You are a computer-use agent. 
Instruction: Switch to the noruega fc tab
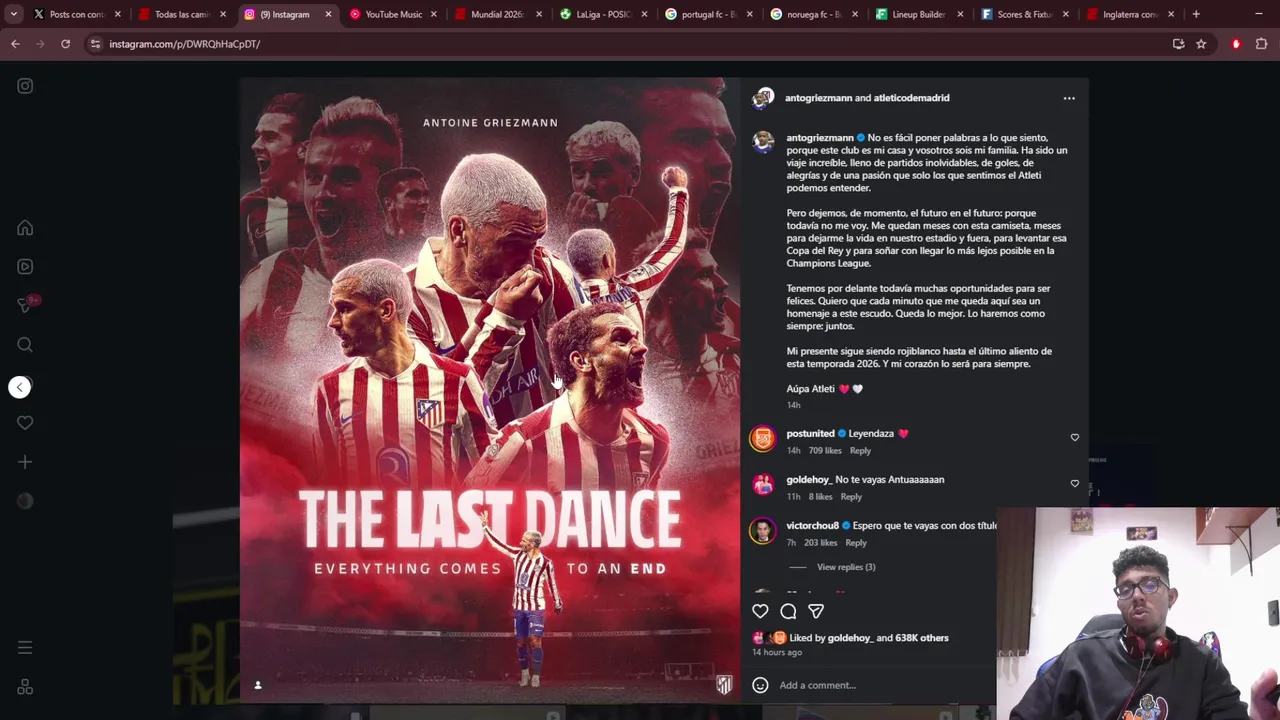click(814, 14)
